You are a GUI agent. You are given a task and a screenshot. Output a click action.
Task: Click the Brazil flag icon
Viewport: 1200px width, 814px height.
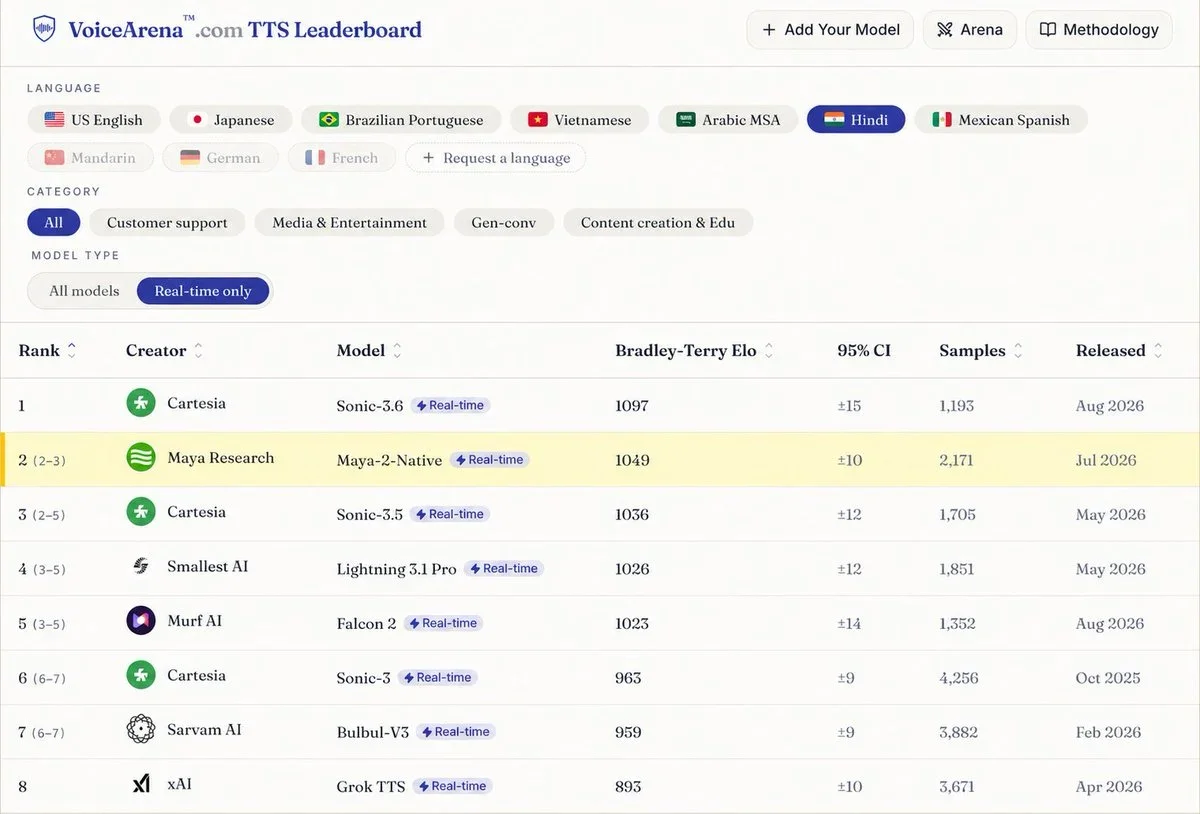(329, 120)
